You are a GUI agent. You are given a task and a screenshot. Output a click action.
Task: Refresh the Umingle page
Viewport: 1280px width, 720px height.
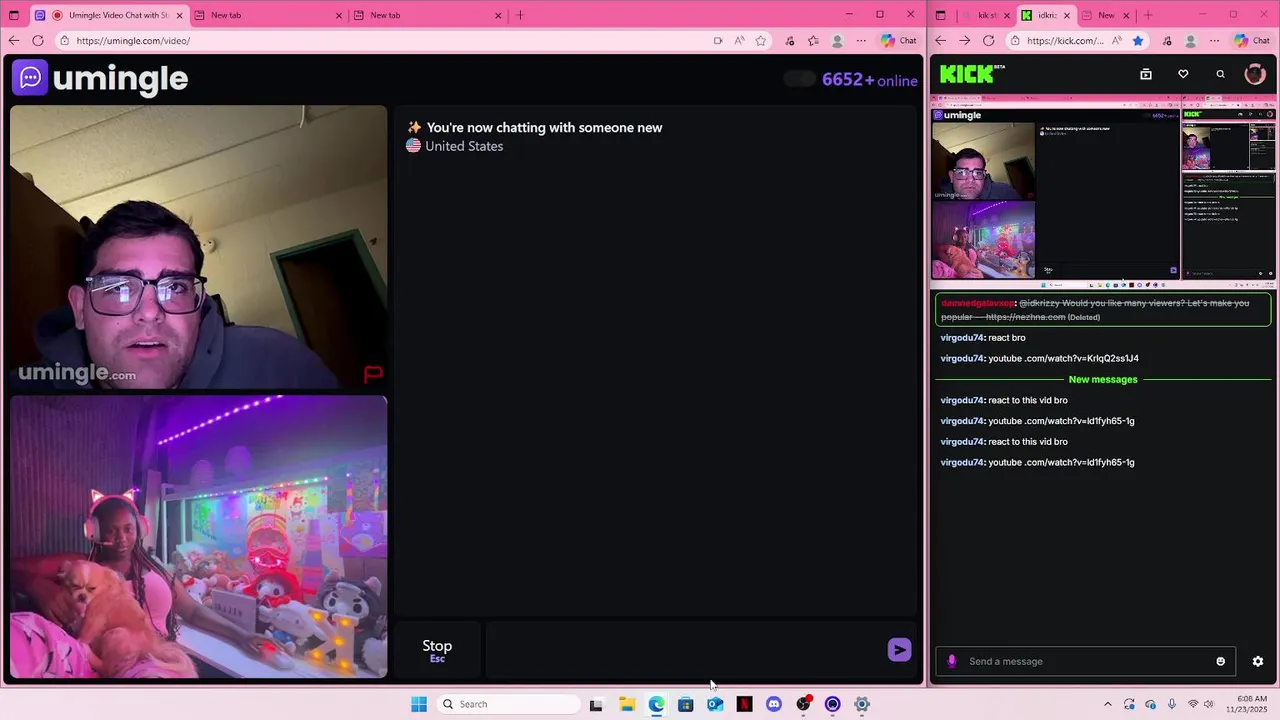point(38,40)
